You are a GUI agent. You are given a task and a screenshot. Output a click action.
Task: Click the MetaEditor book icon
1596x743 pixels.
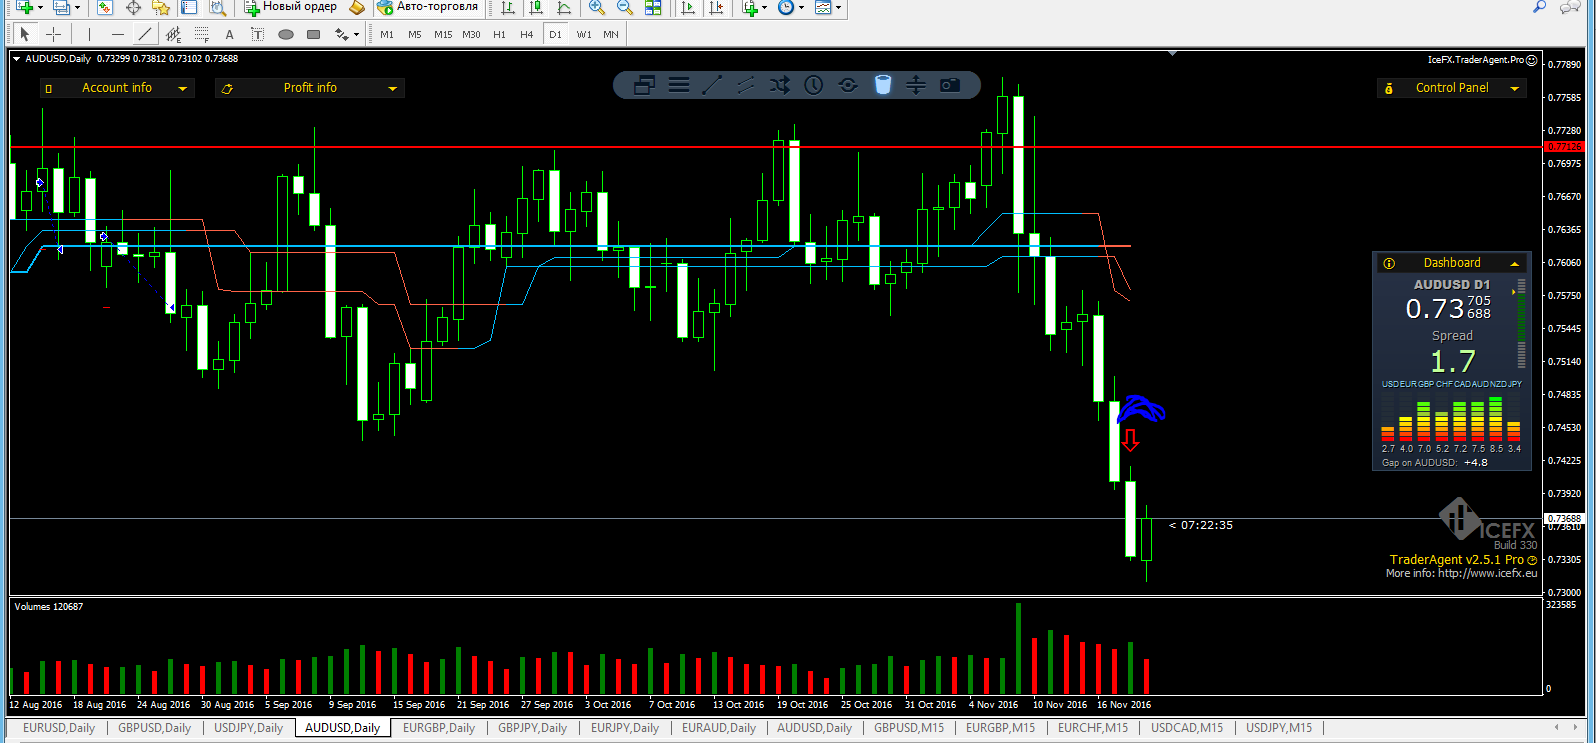pyautogui.click(x=357, y=7)
